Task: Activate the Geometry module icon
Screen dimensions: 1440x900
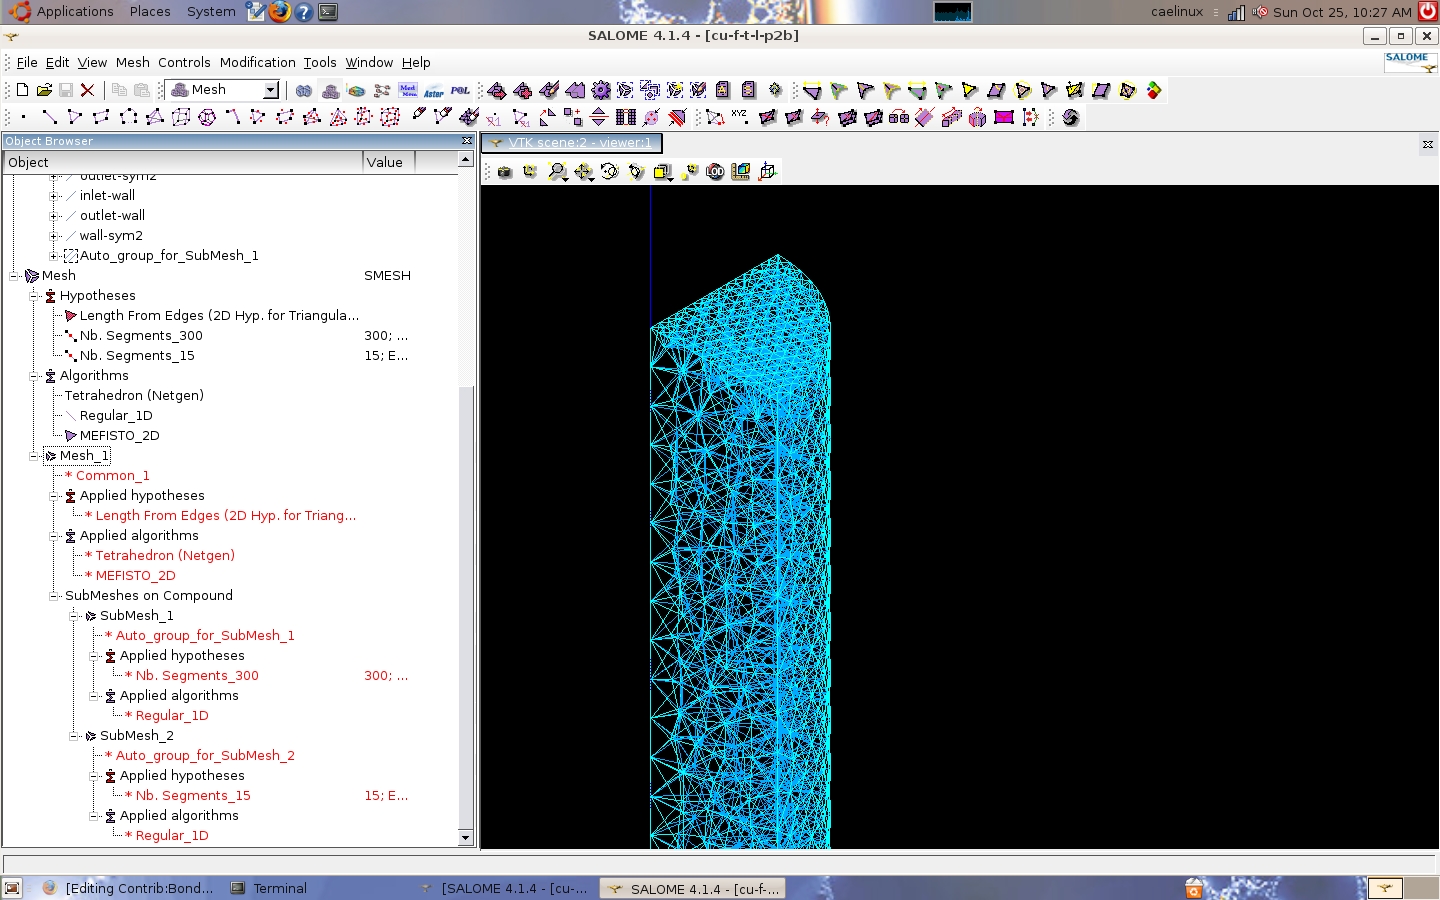Action: click(304, 90)
